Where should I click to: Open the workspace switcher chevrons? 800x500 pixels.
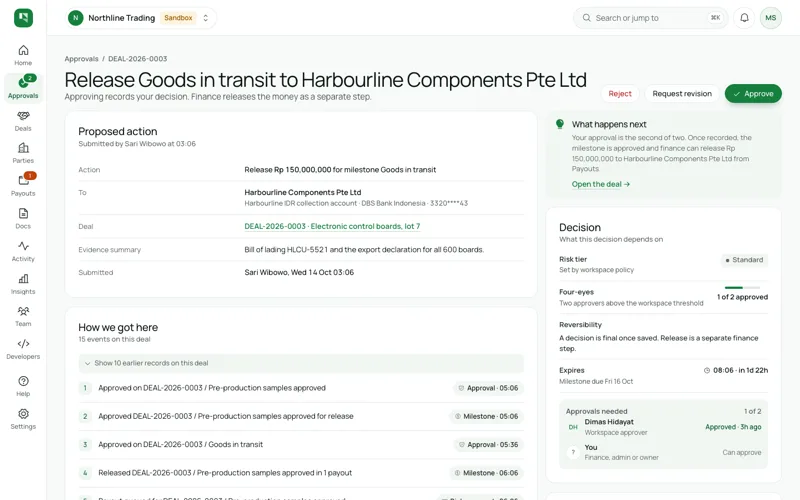point(206,18)
